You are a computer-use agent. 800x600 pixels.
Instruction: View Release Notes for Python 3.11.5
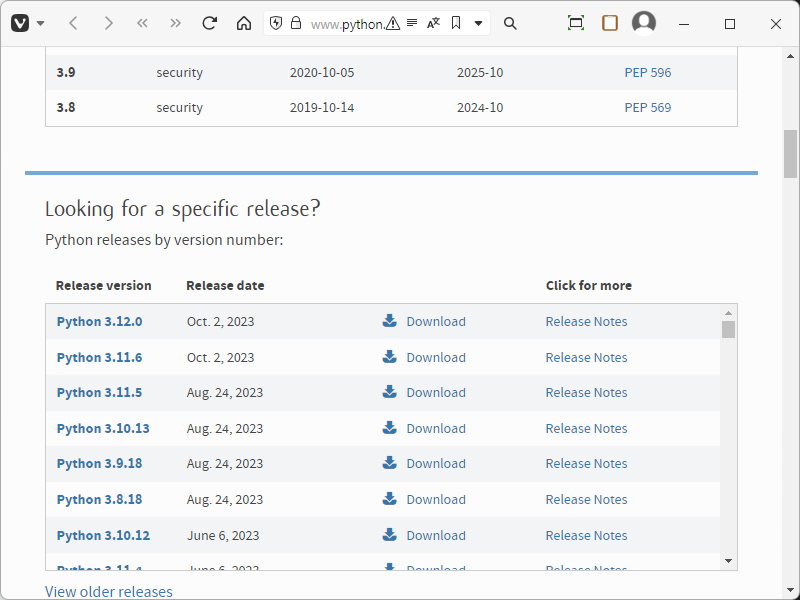pyautogui.click(x=587, y=393)
